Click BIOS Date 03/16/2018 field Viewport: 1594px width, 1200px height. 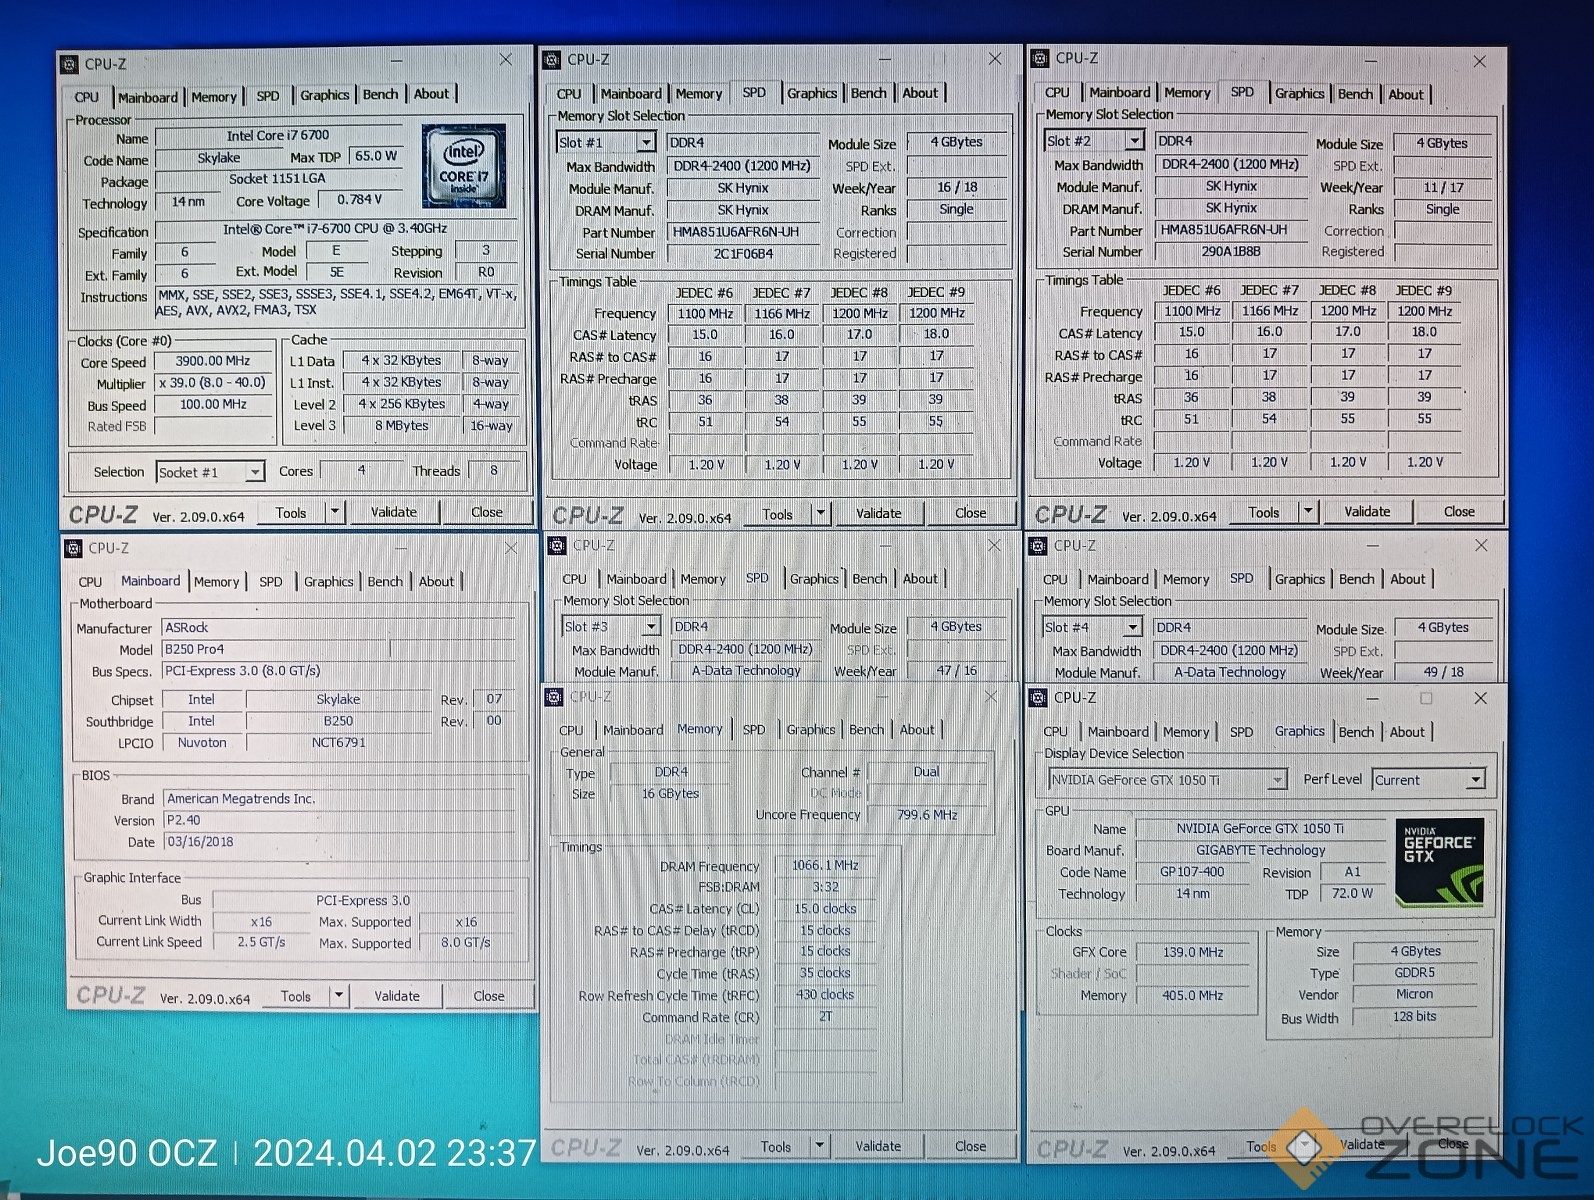tap(340, 842)
